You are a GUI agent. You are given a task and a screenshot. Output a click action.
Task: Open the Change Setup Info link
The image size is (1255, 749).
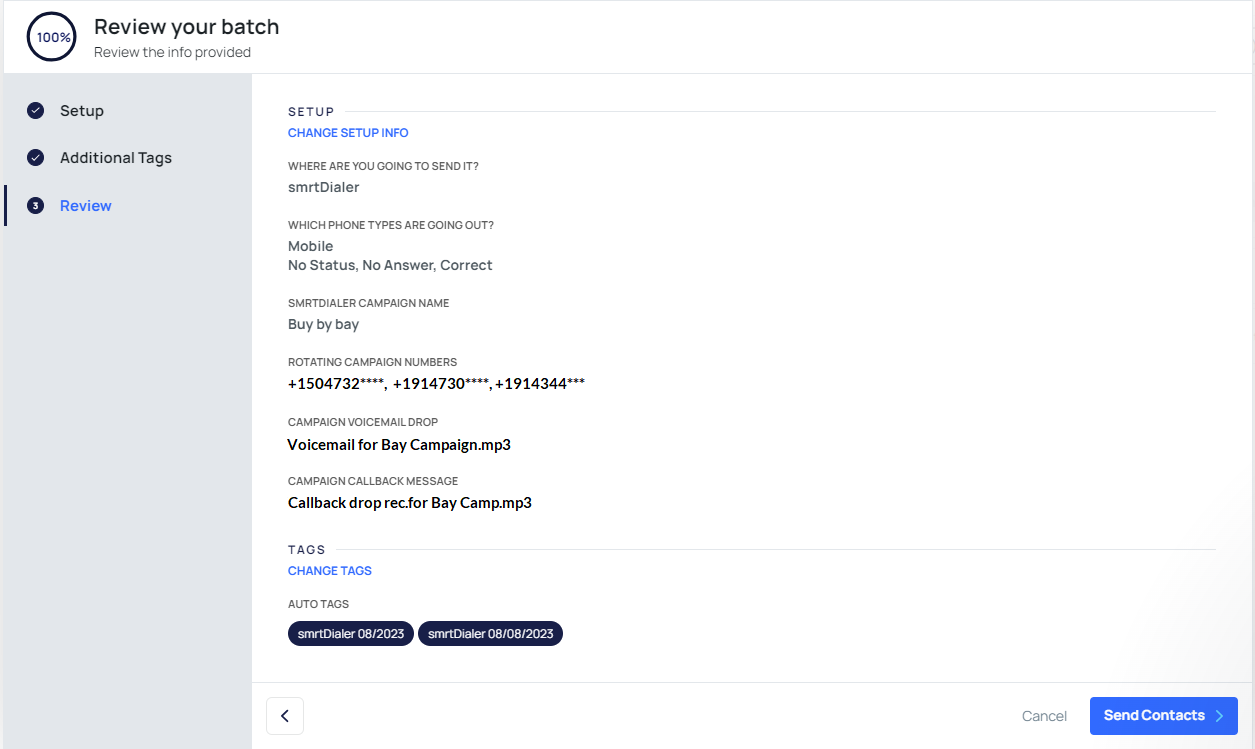click(348, 133)
